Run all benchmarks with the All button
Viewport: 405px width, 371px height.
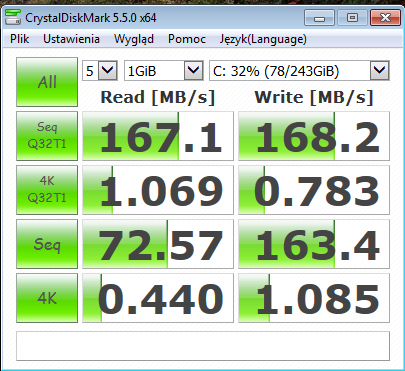[x=47, y=82]
